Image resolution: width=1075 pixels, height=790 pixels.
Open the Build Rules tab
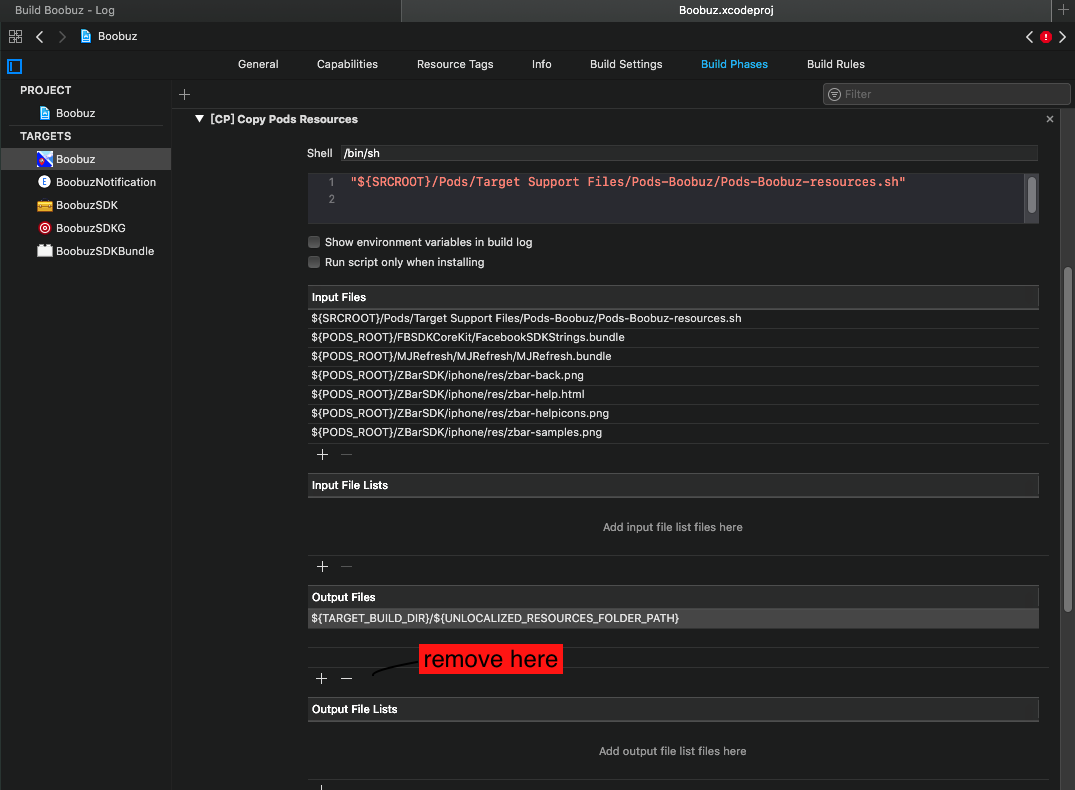point(836,64)
